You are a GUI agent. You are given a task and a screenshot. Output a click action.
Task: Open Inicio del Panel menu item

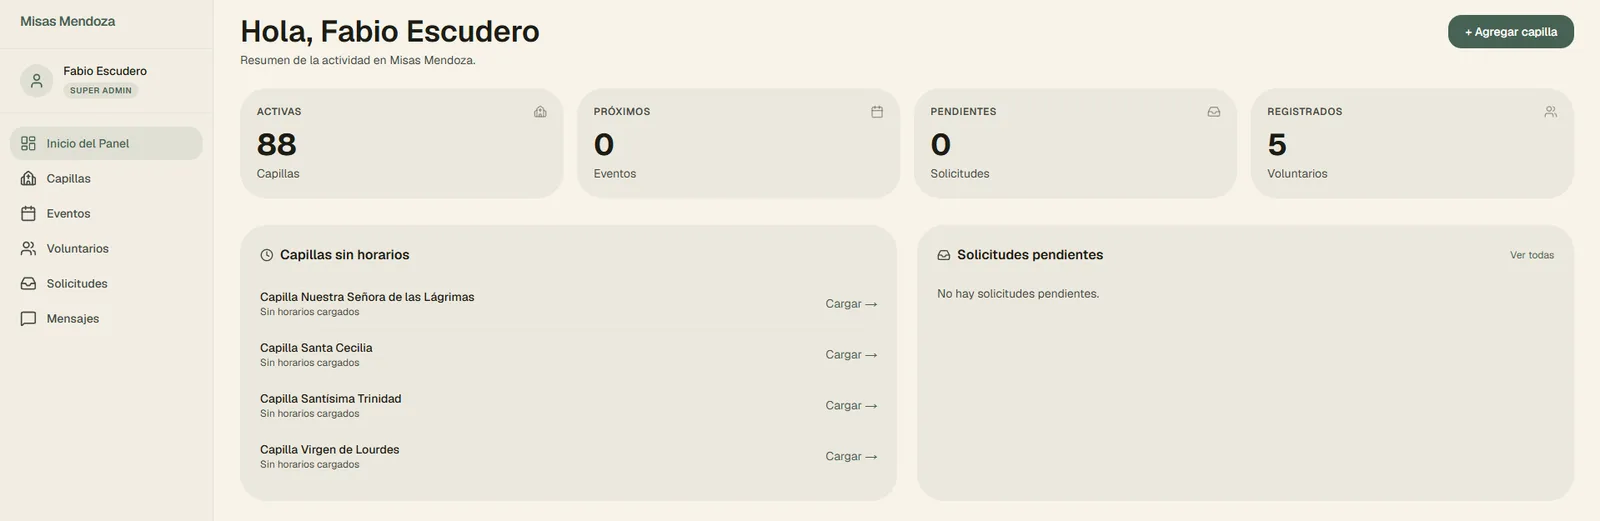click(x=106, y=143)
